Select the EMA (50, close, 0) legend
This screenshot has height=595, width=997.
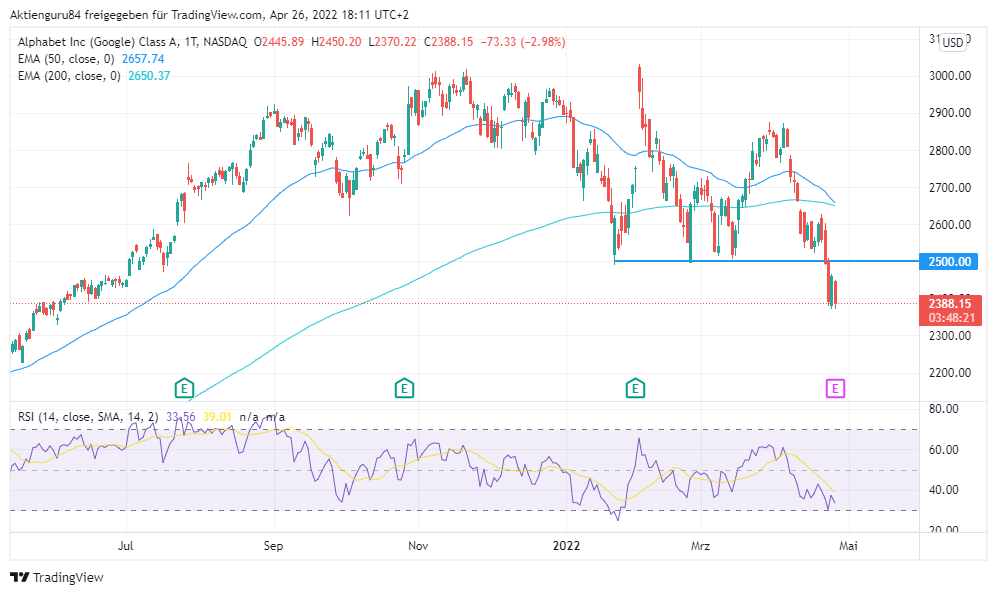tap(67, 59)
